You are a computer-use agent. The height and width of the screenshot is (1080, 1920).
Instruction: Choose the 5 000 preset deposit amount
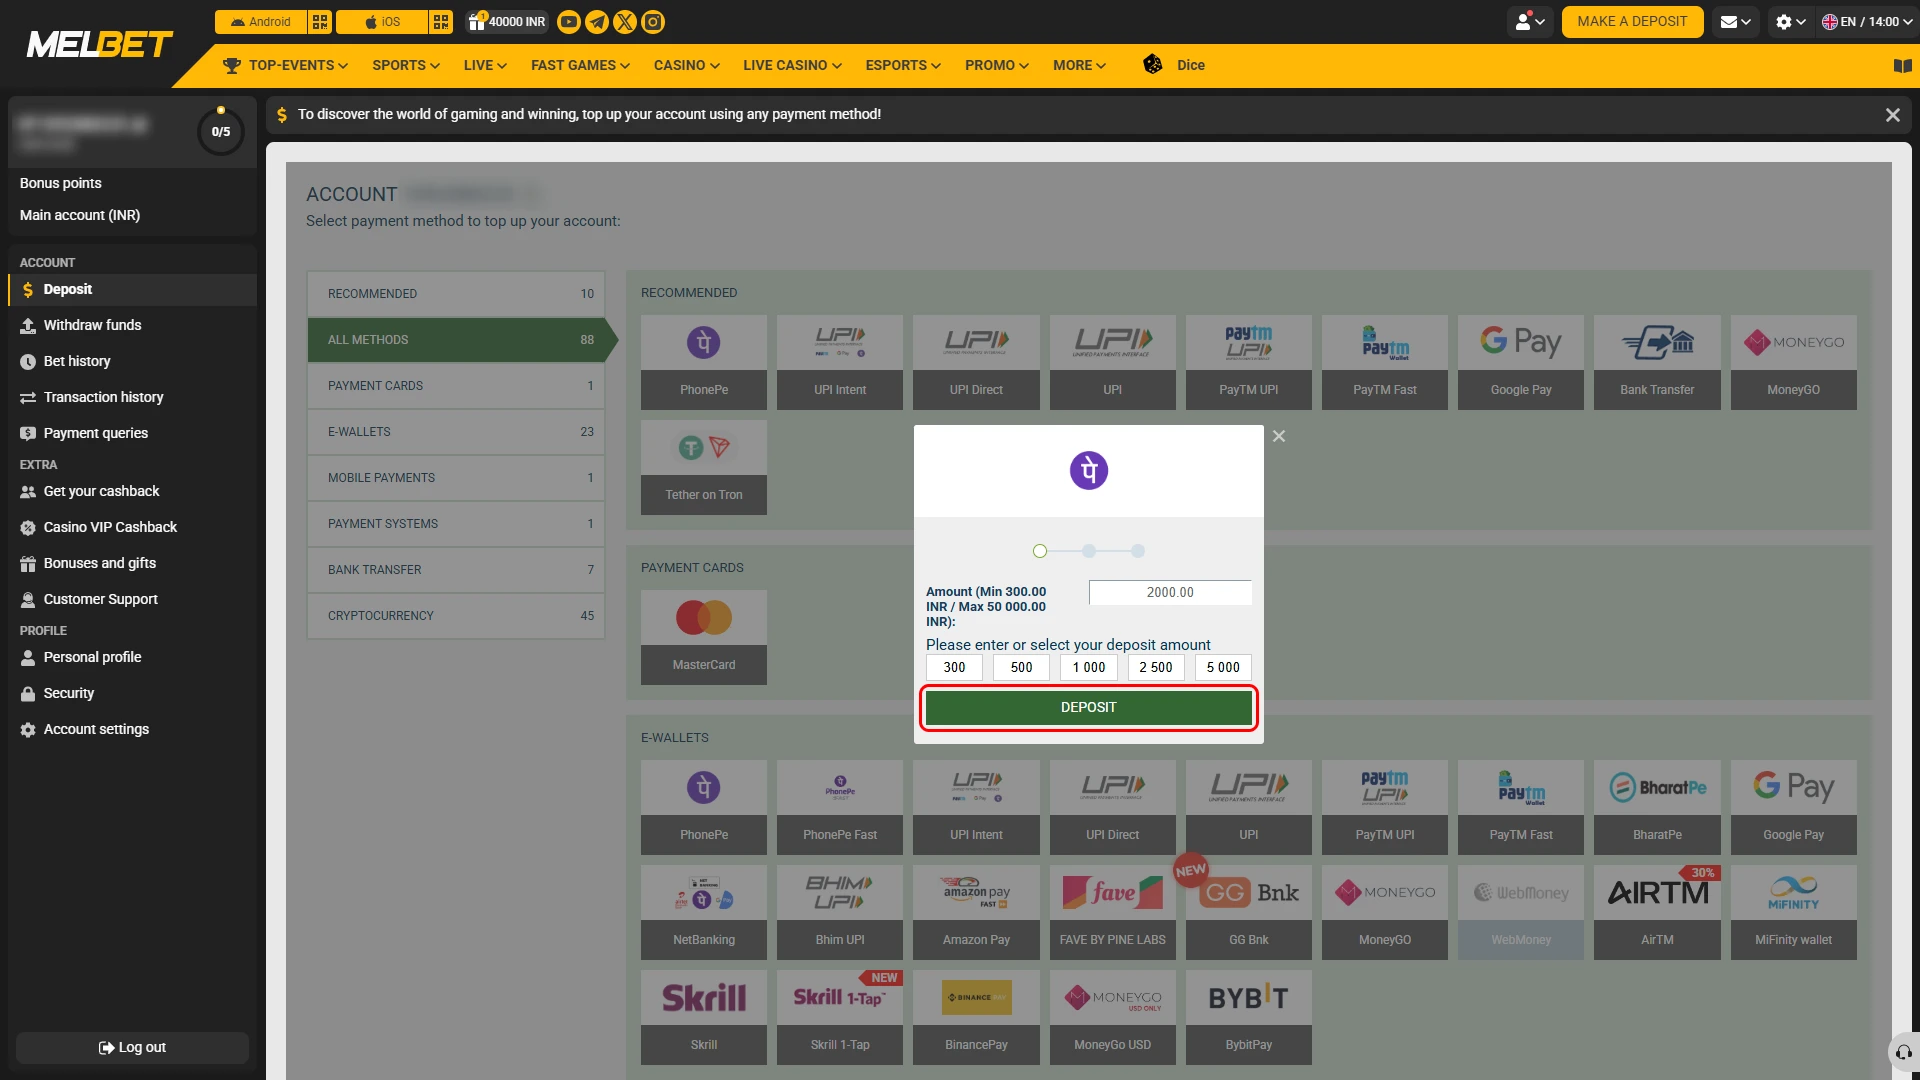pyautogui.click(x=1223, y=668)
